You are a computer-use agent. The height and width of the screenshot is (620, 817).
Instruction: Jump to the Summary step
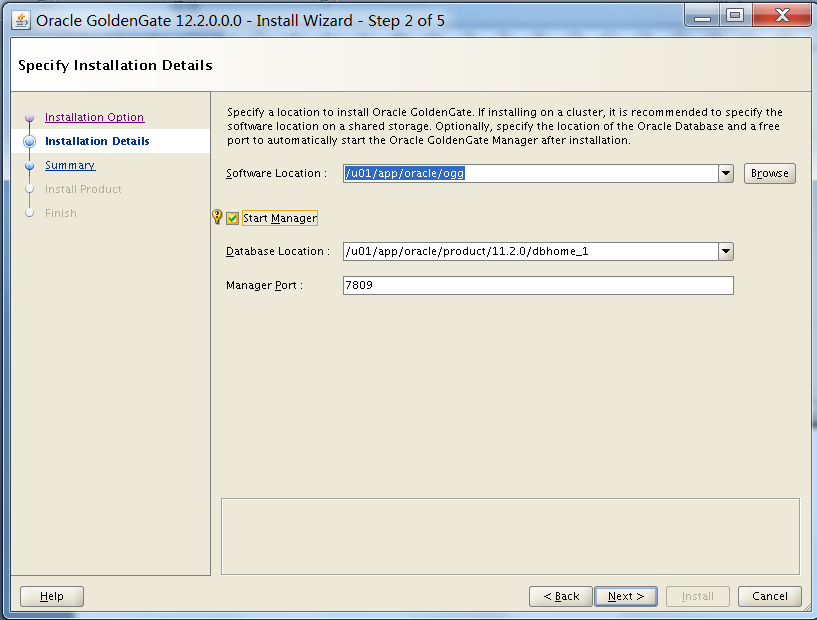point(70,165)
